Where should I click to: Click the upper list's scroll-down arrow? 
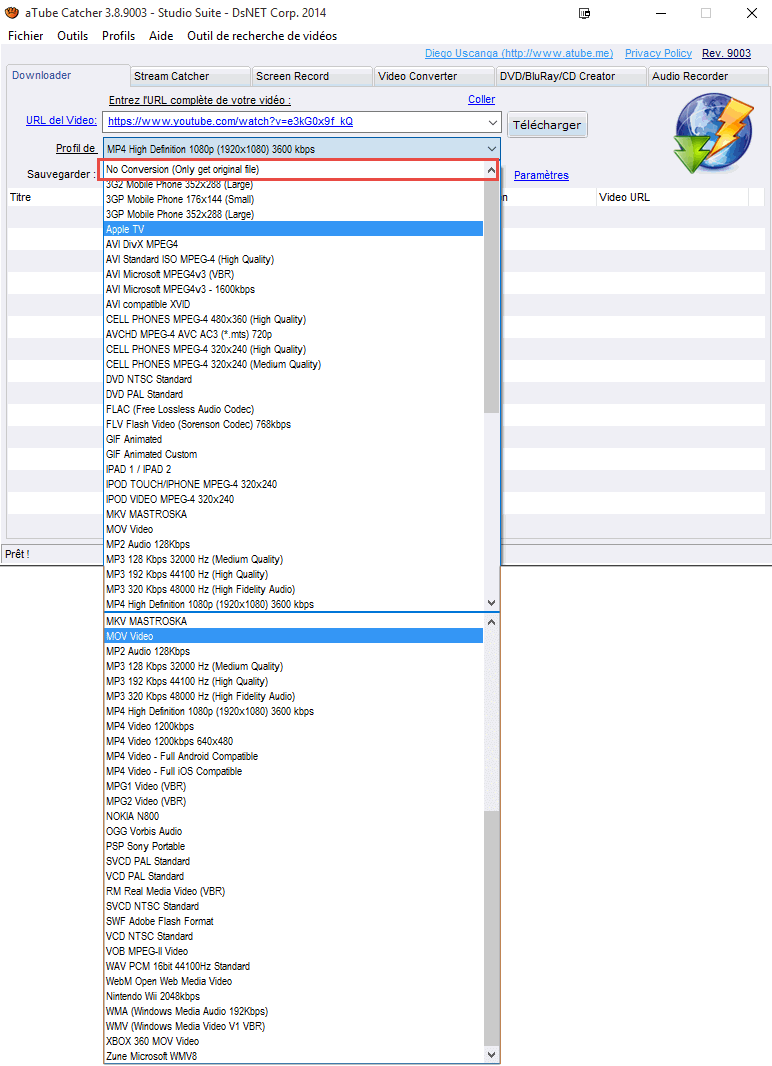491,603
